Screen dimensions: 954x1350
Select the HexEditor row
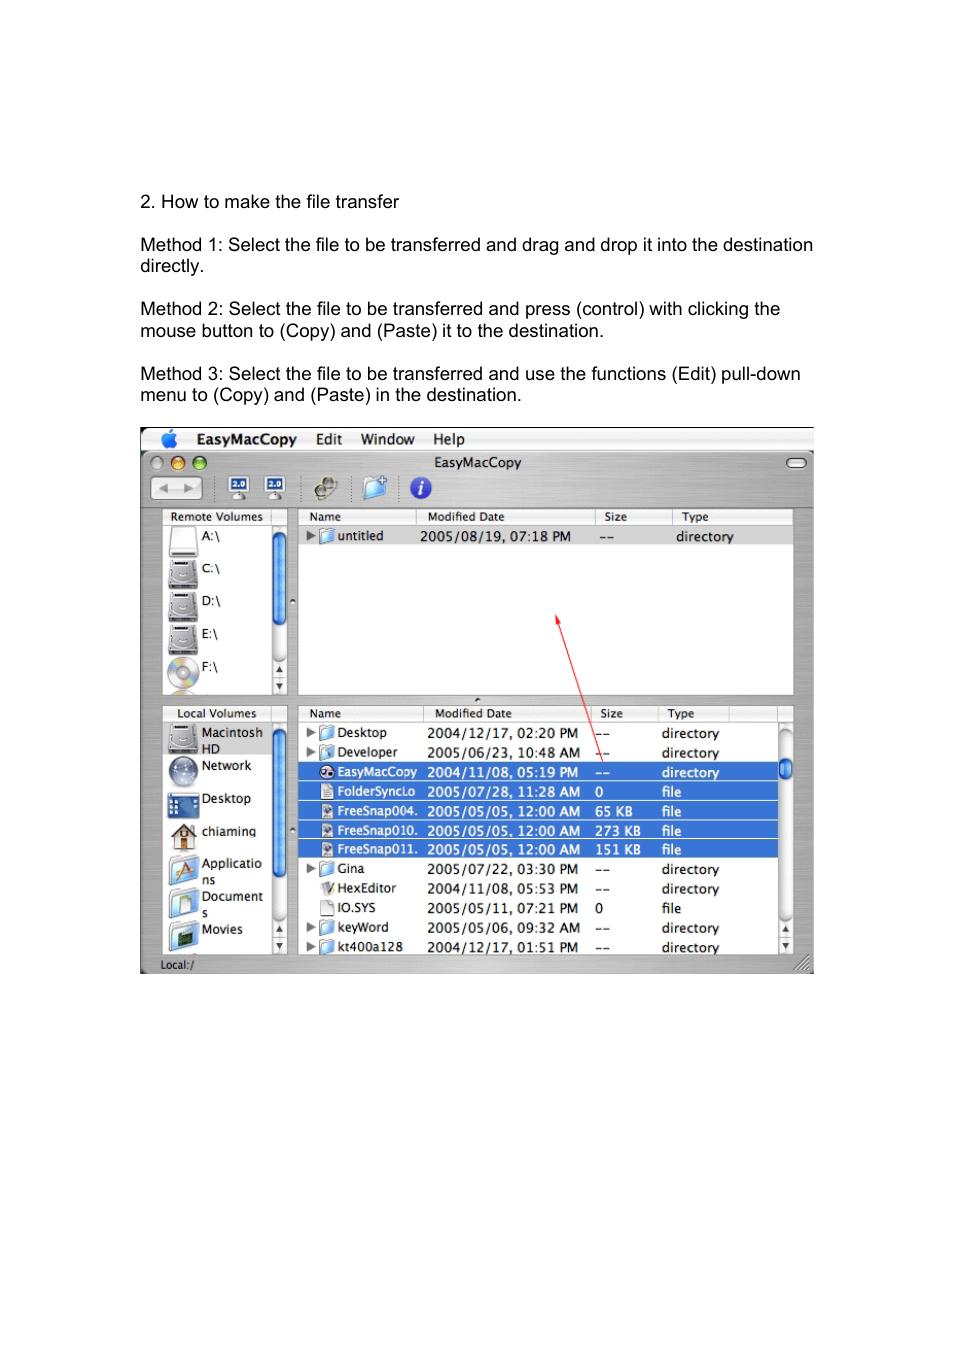pos(538,889)
